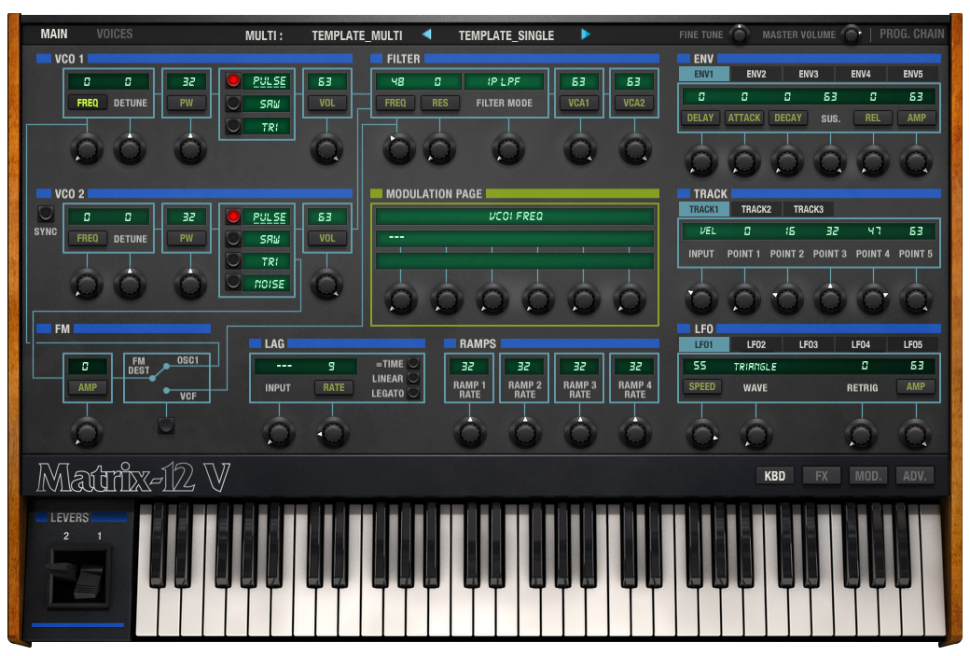Toggle VCO 1 PULSE waveform LED
970x656 pixels.
point(233,80)
